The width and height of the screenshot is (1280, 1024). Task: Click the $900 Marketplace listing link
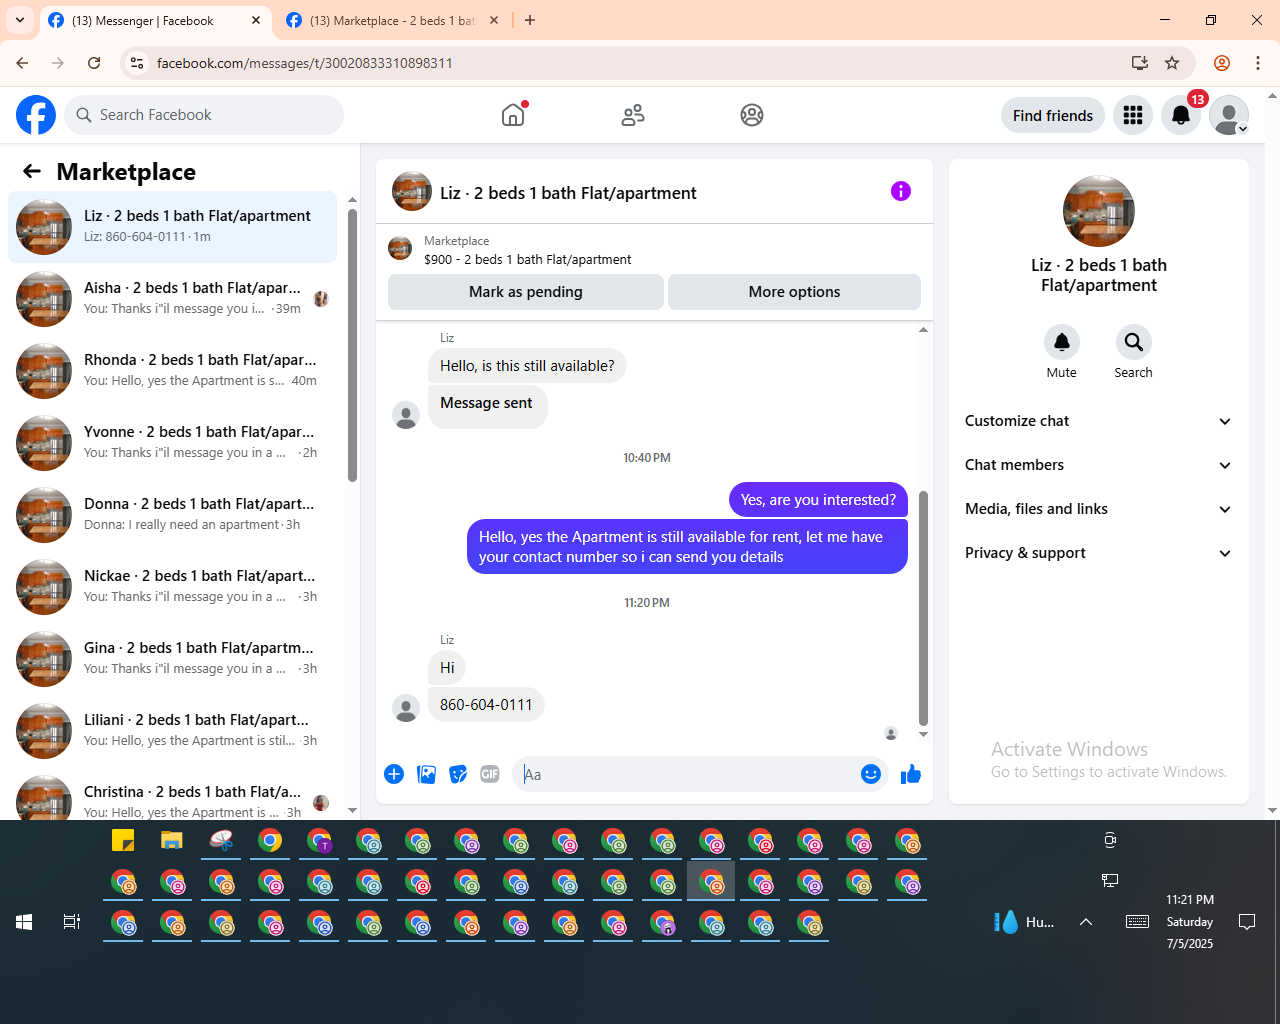(527, 259)
